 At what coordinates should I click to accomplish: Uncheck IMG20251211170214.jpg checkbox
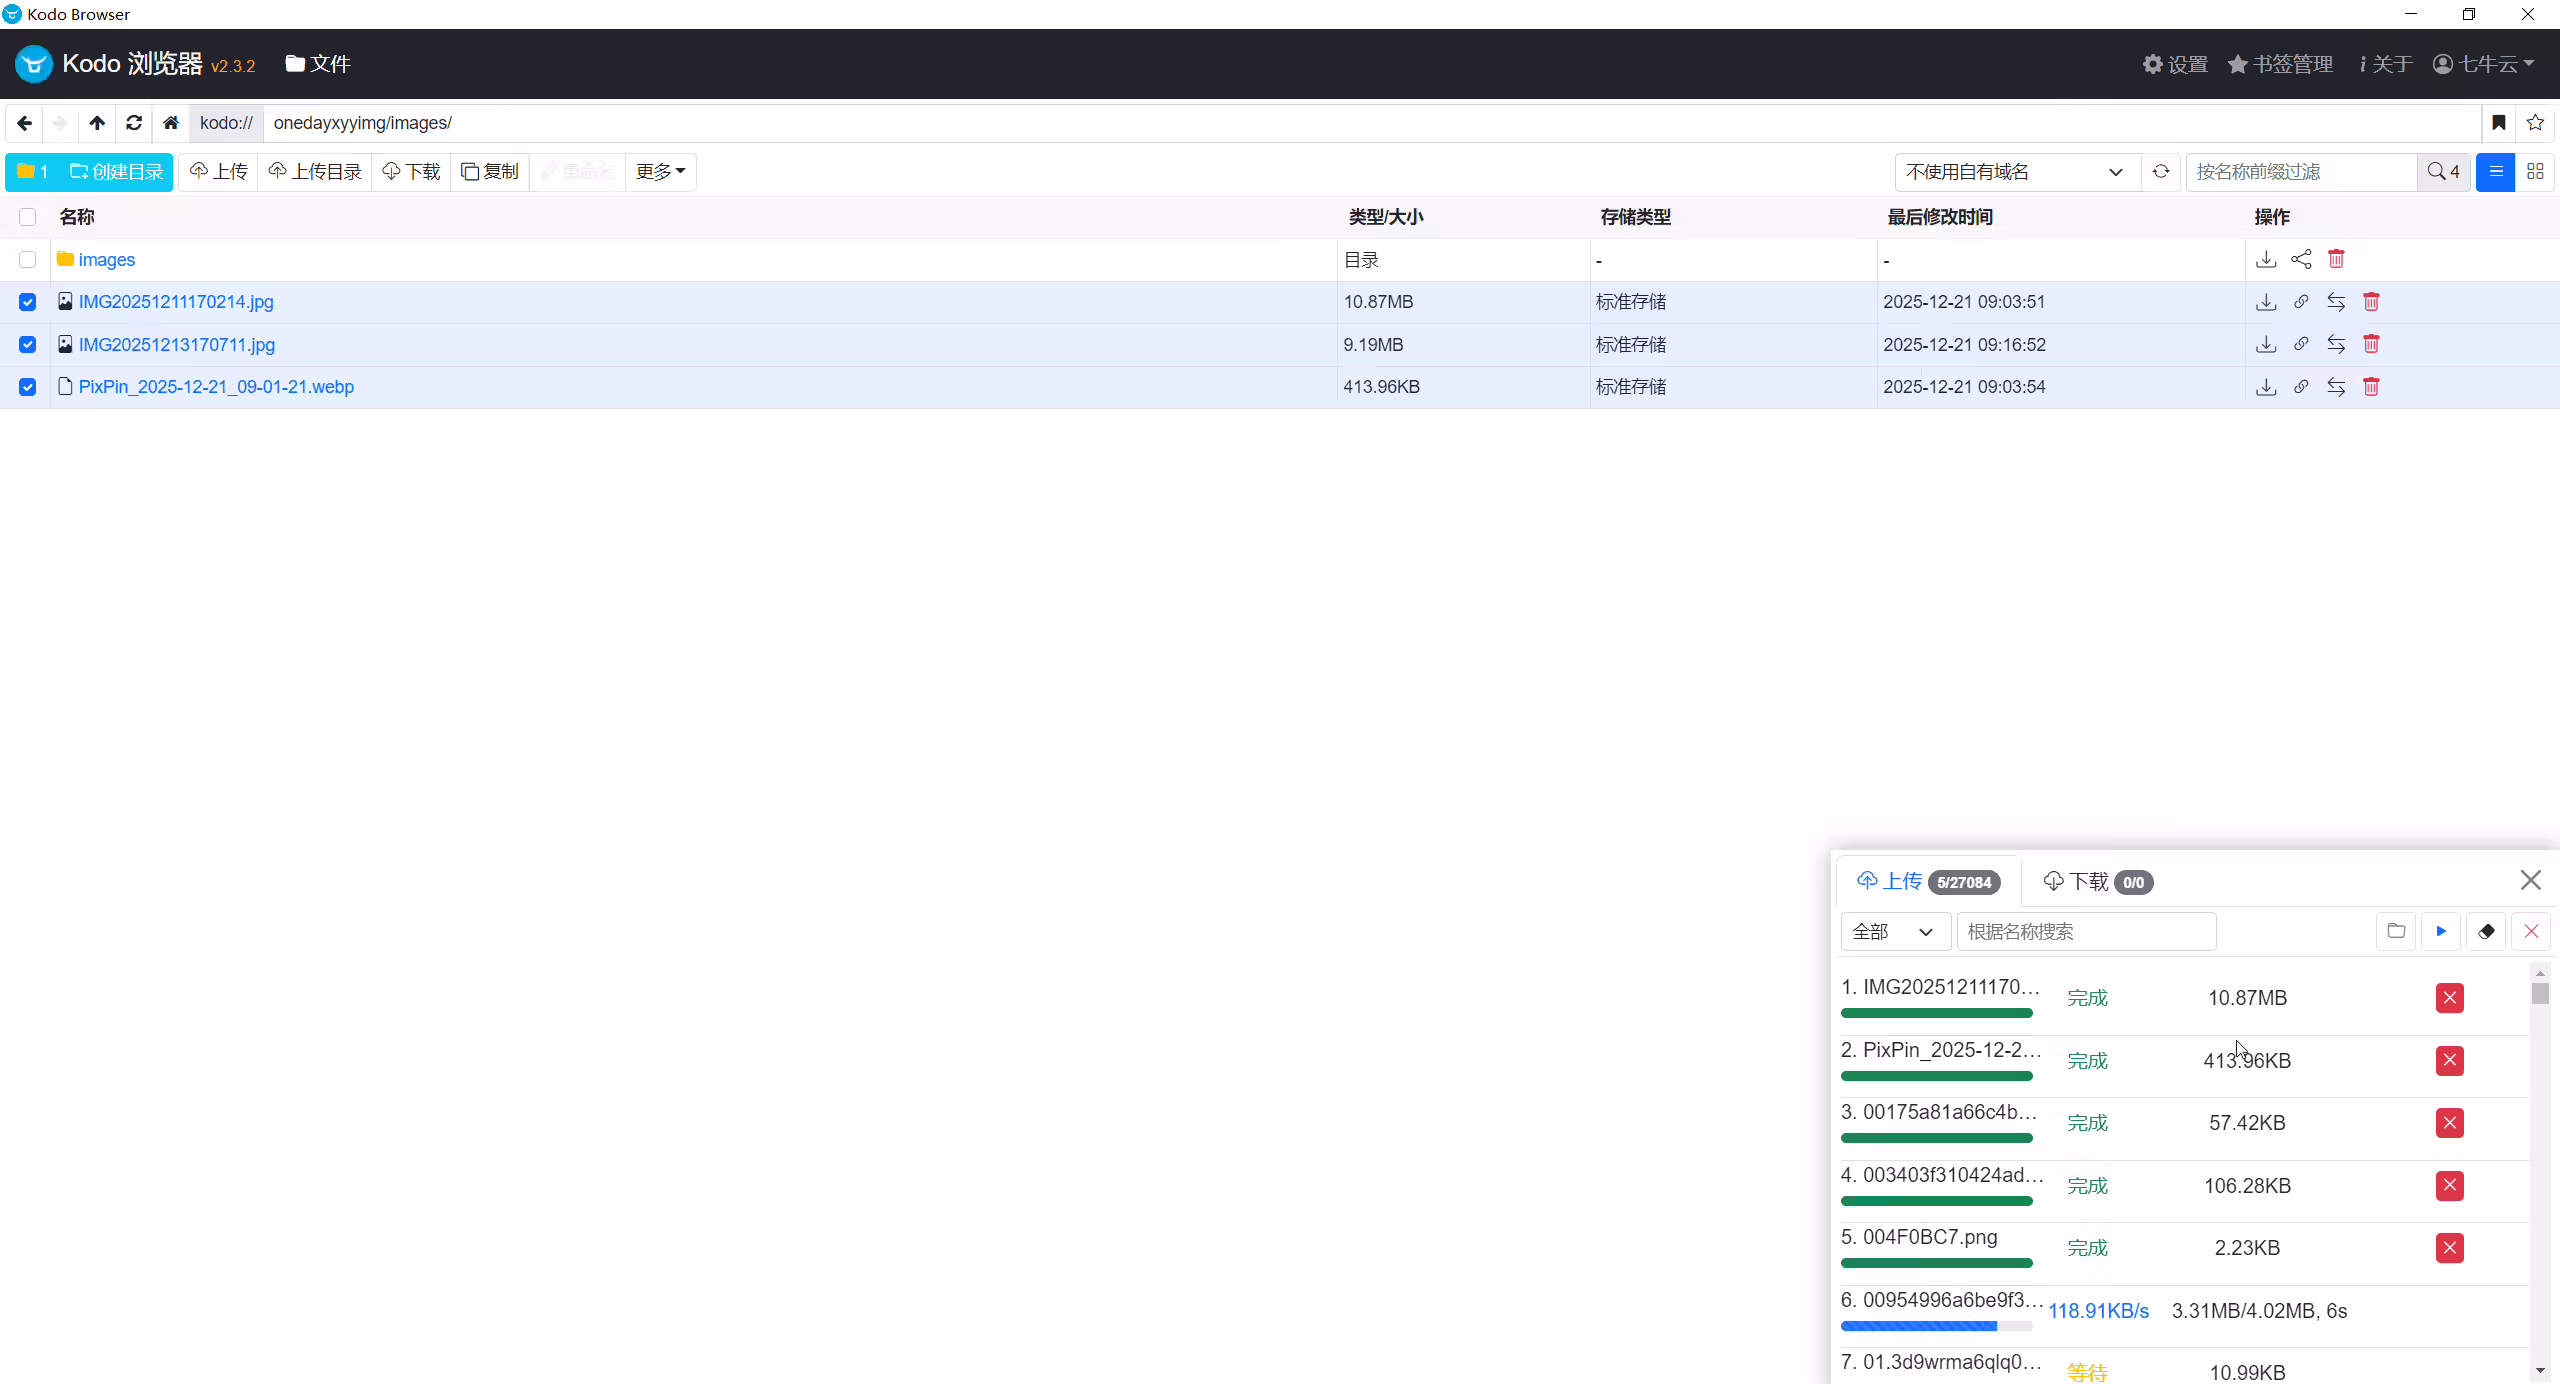[x=28, y=302]
